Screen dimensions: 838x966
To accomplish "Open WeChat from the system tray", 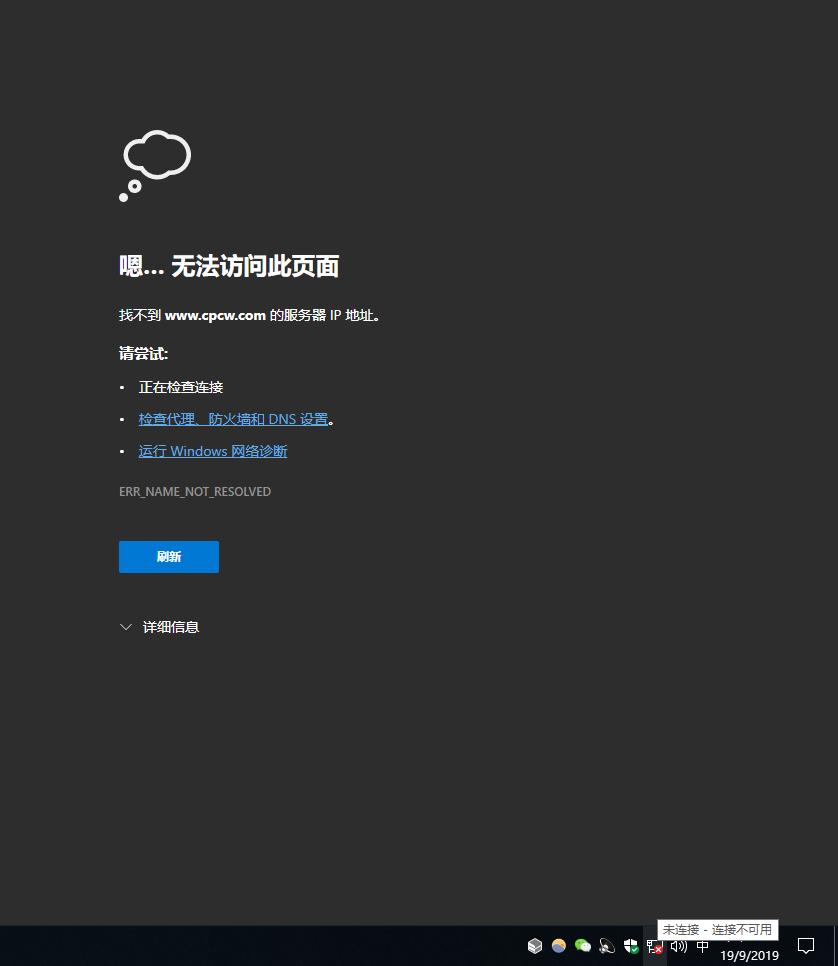I will point(583,945).
